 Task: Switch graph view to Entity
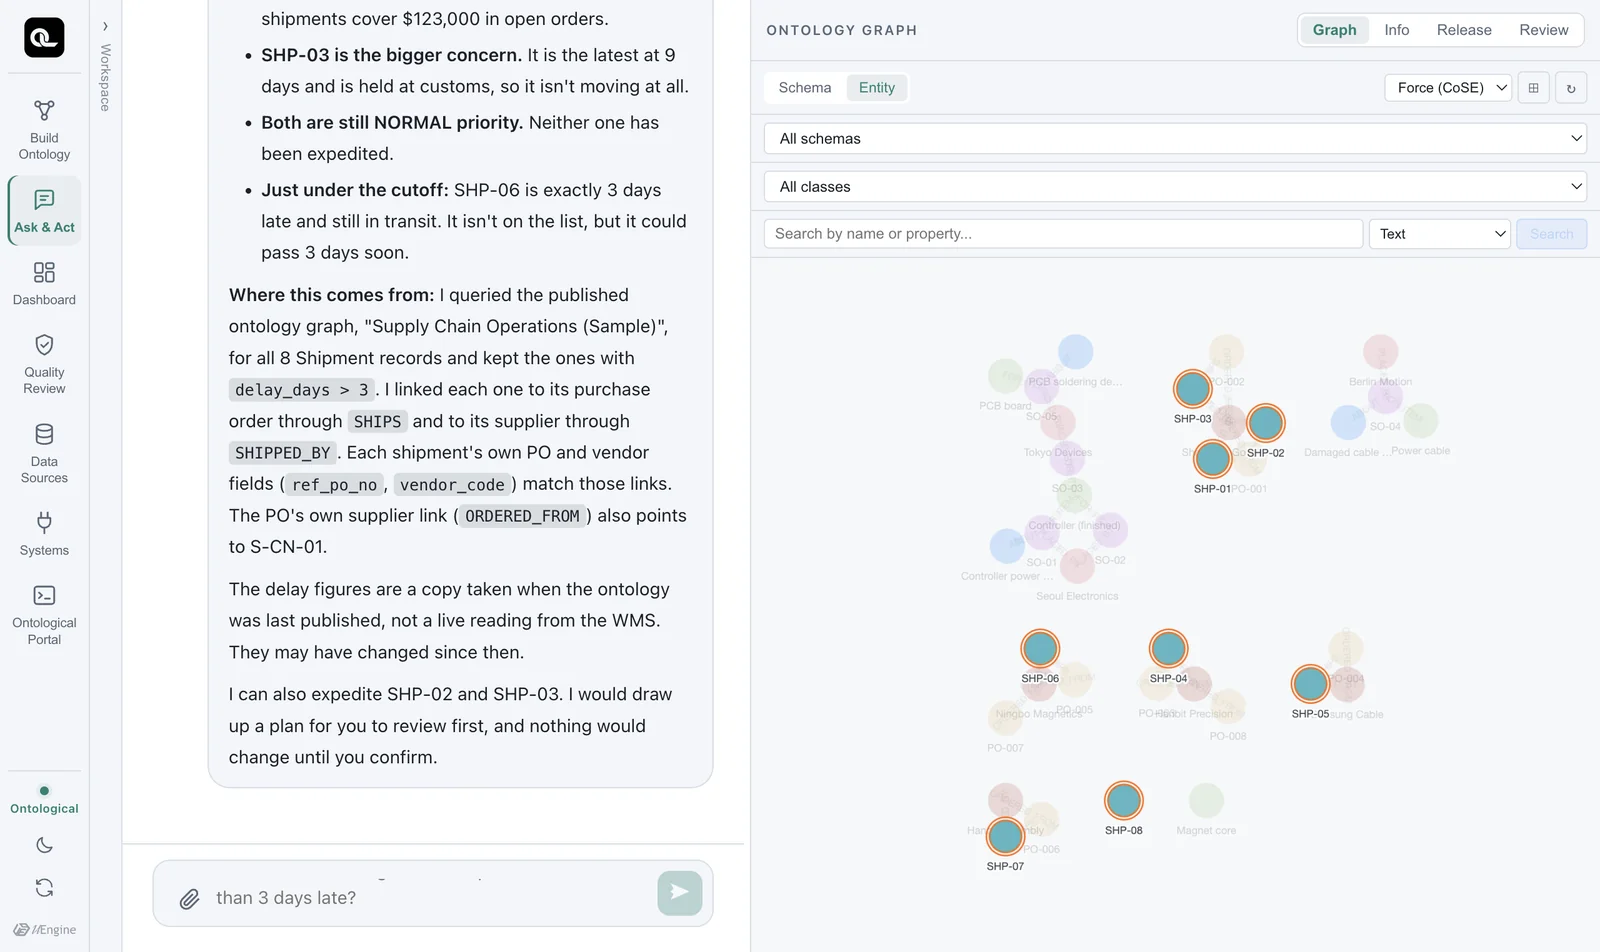point(877,88)
